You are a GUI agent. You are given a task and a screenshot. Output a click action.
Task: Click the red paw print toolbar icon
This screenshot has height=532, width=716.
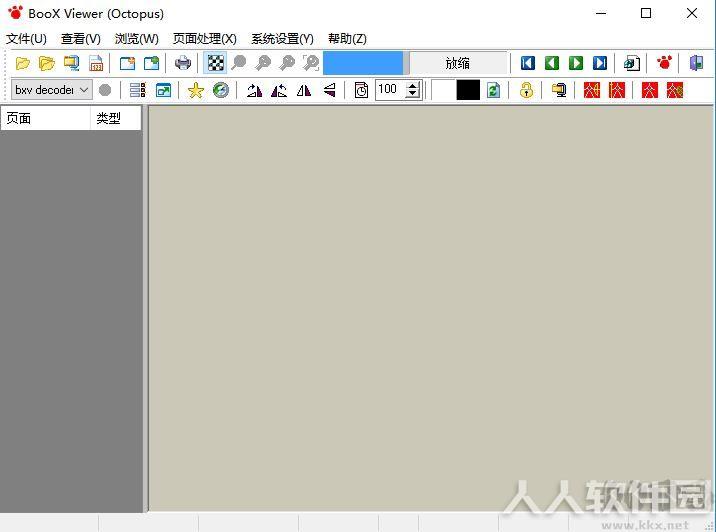664,62
